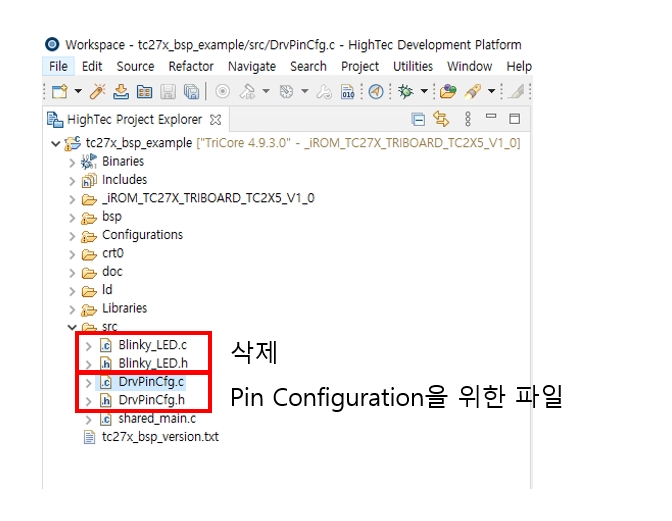The image size is (672, 521).
Task: Open the Edit menu
Action: click(92, 66)
